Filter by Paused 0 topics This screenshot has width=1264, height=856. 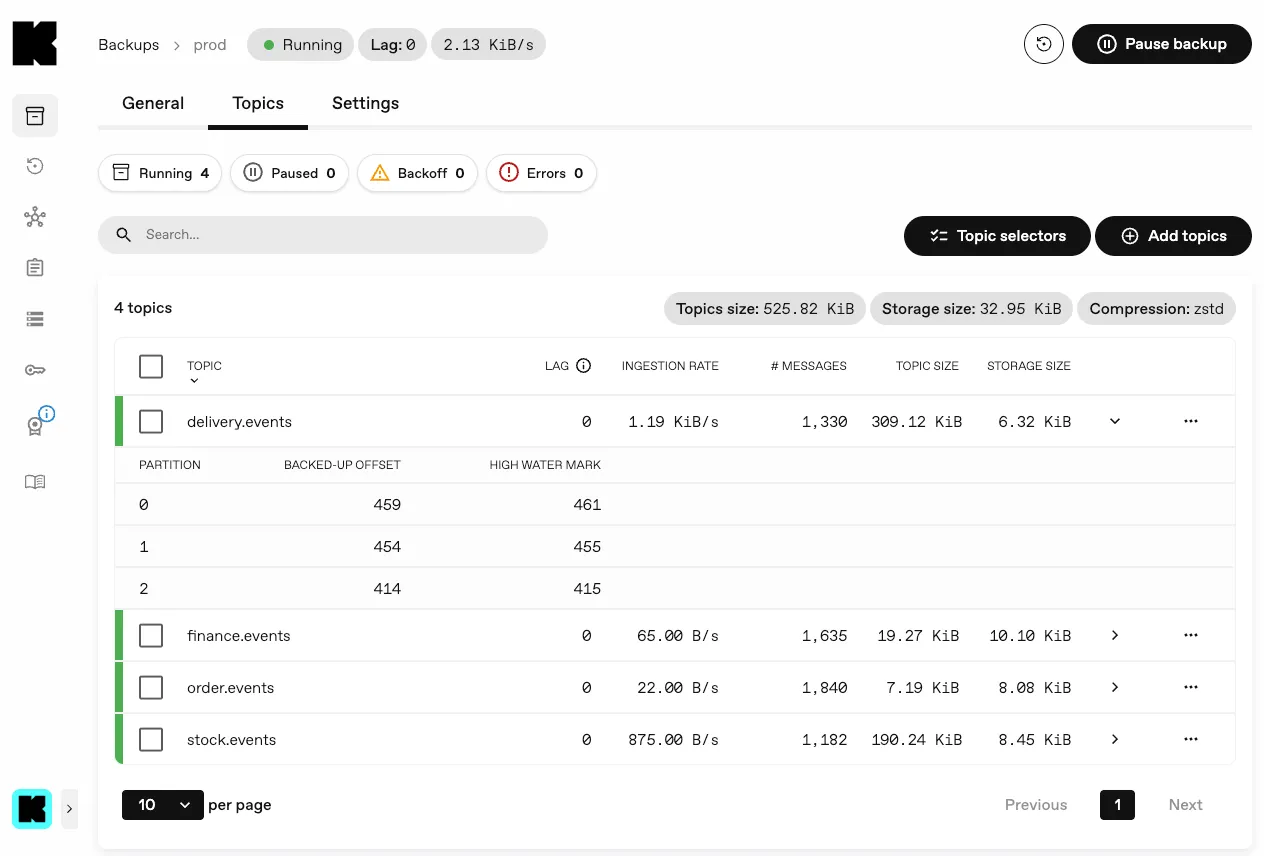click(x=289, y=173)
